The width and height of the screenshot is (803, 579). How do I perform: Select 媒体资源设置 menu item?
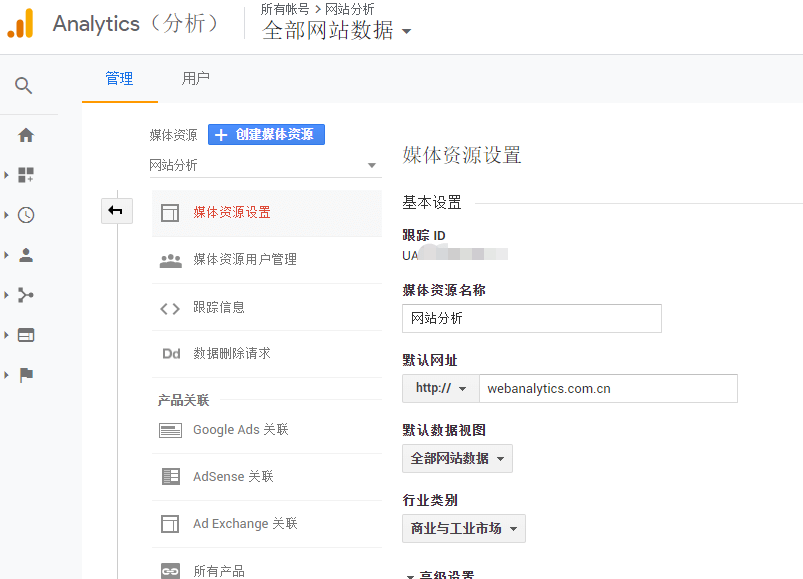tap(267, 213)
